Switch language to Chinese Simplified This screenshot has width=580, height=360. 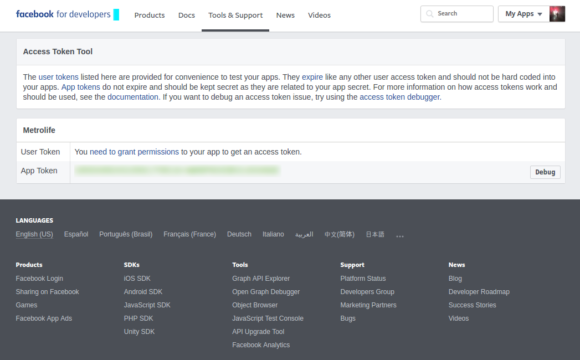click(340, 234)
